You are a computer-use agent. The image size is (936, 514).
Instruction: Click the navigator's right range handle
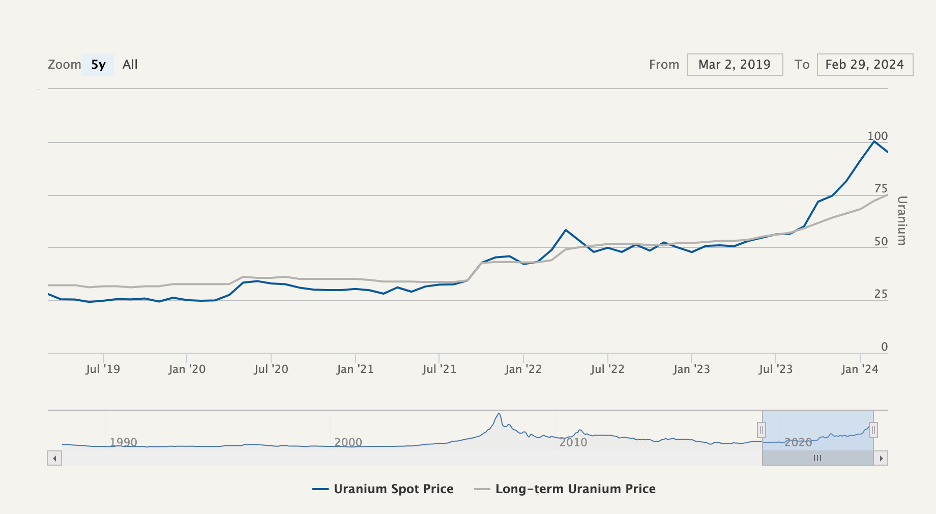pos(873,430)
